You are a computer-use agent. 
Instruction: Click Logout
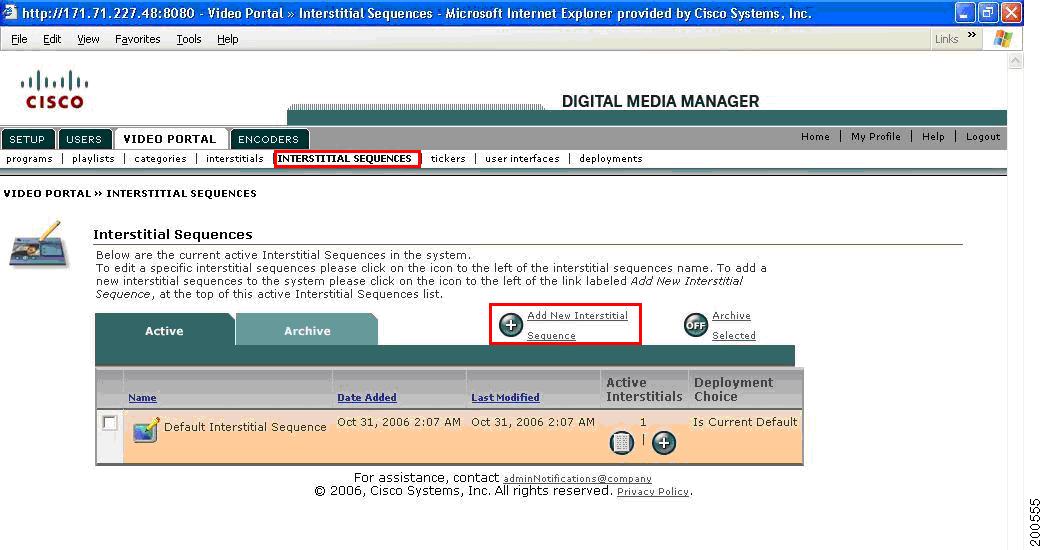pos(983,136)
